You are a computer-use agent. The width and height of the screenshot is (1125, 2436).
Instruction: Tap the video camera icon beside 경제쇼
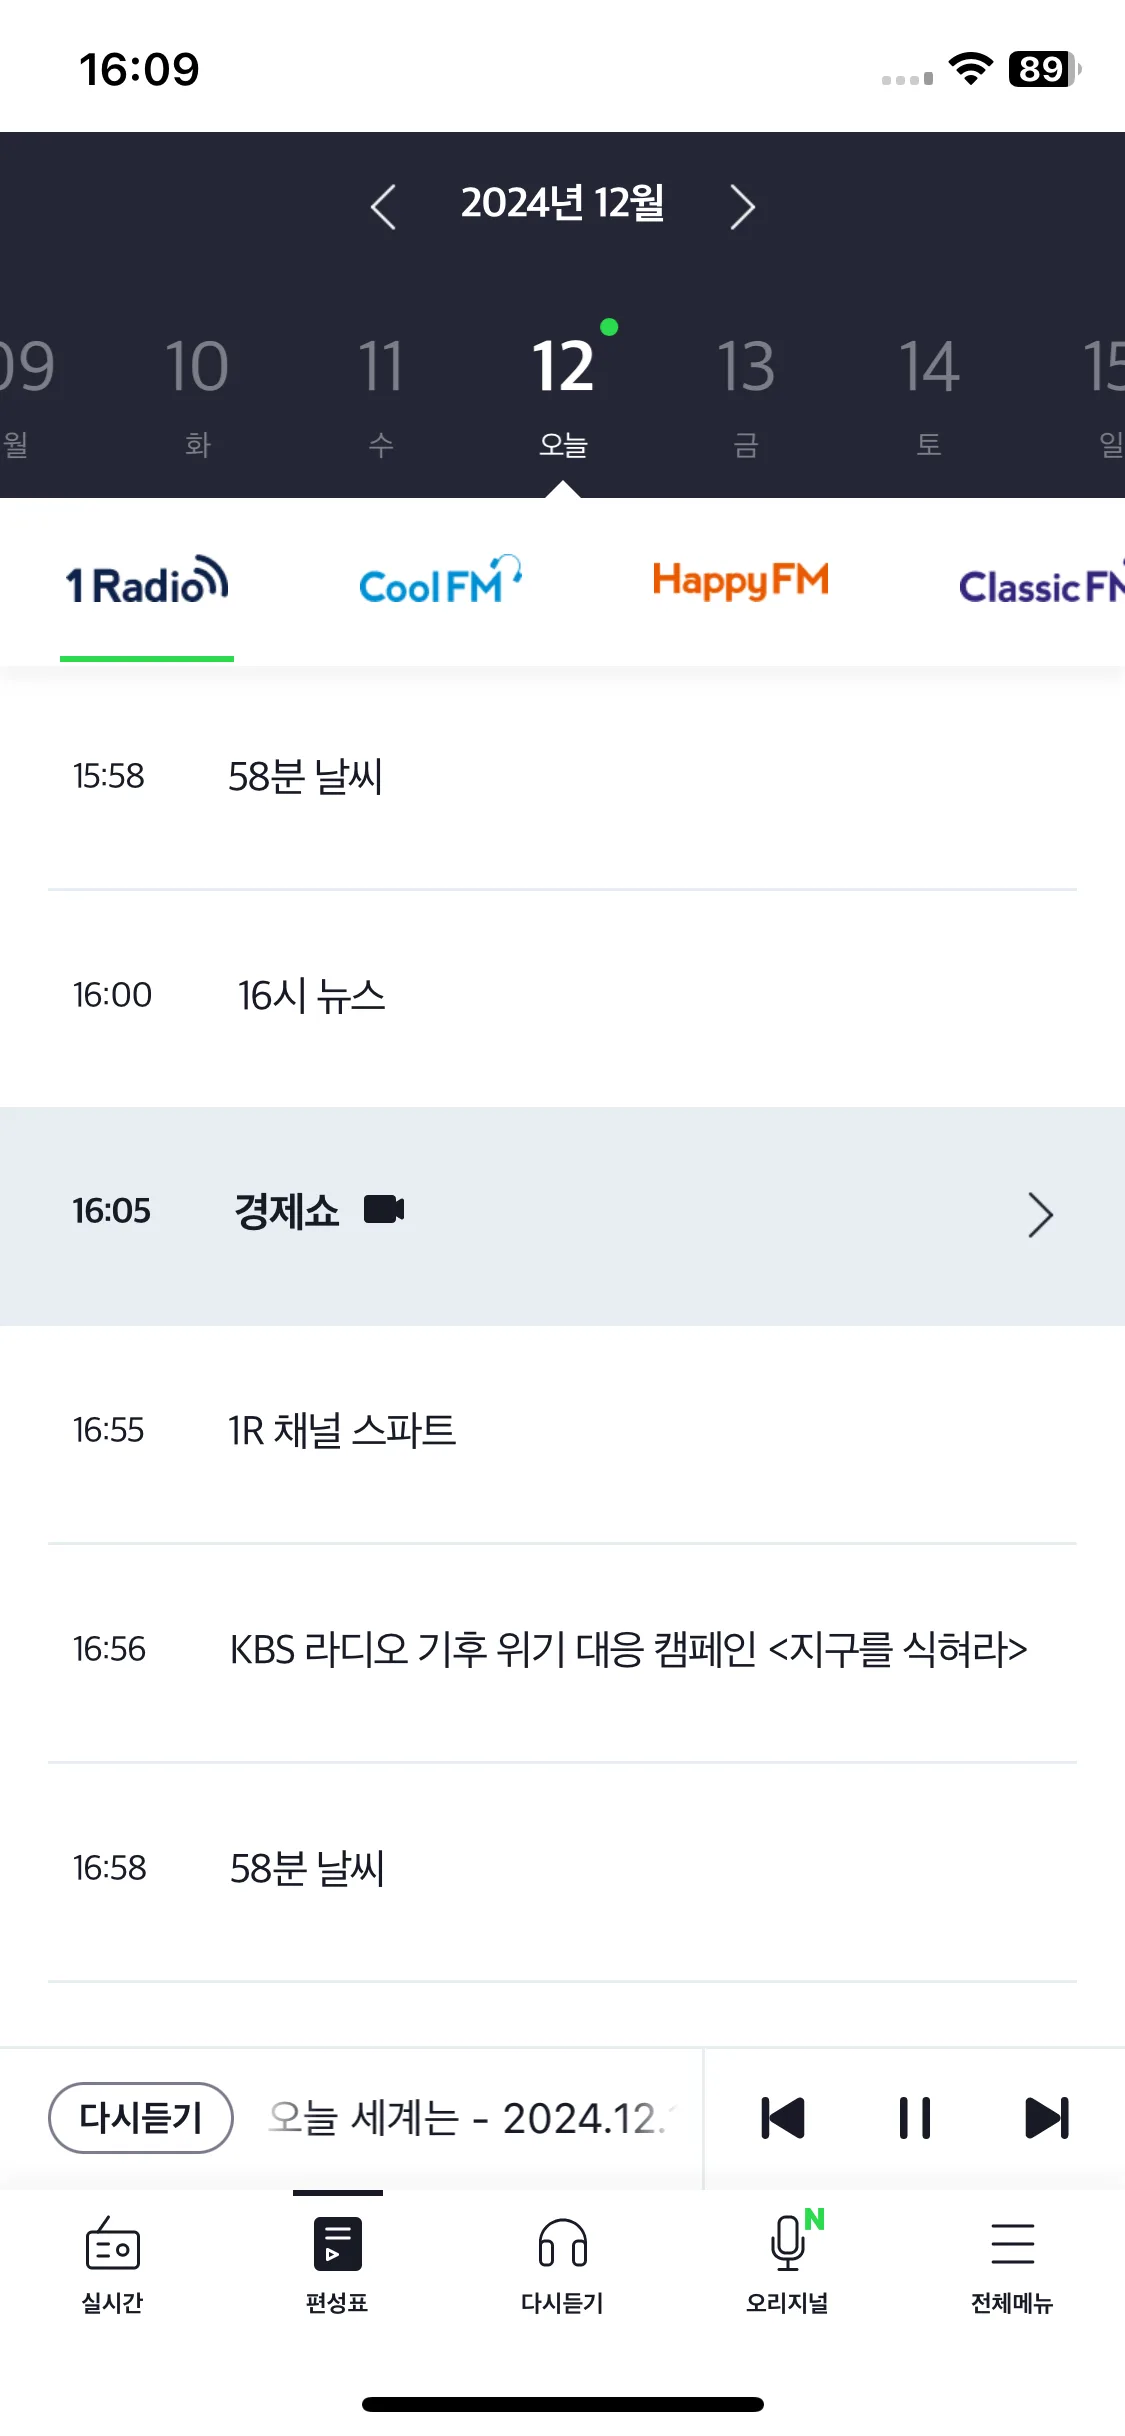click(384, 1210)
